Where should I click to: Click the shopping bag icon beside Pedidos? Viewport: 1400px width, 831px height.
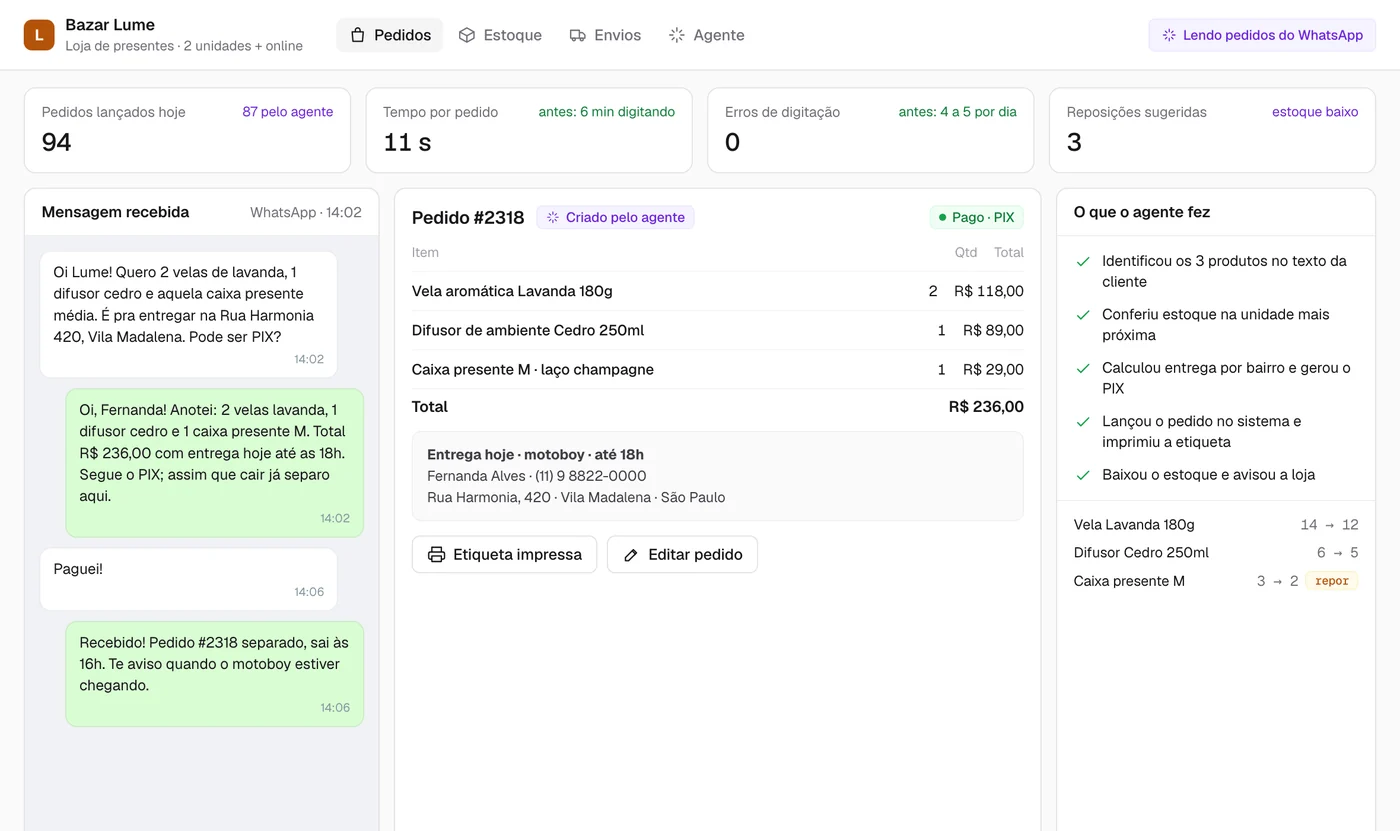pos(358,35)
